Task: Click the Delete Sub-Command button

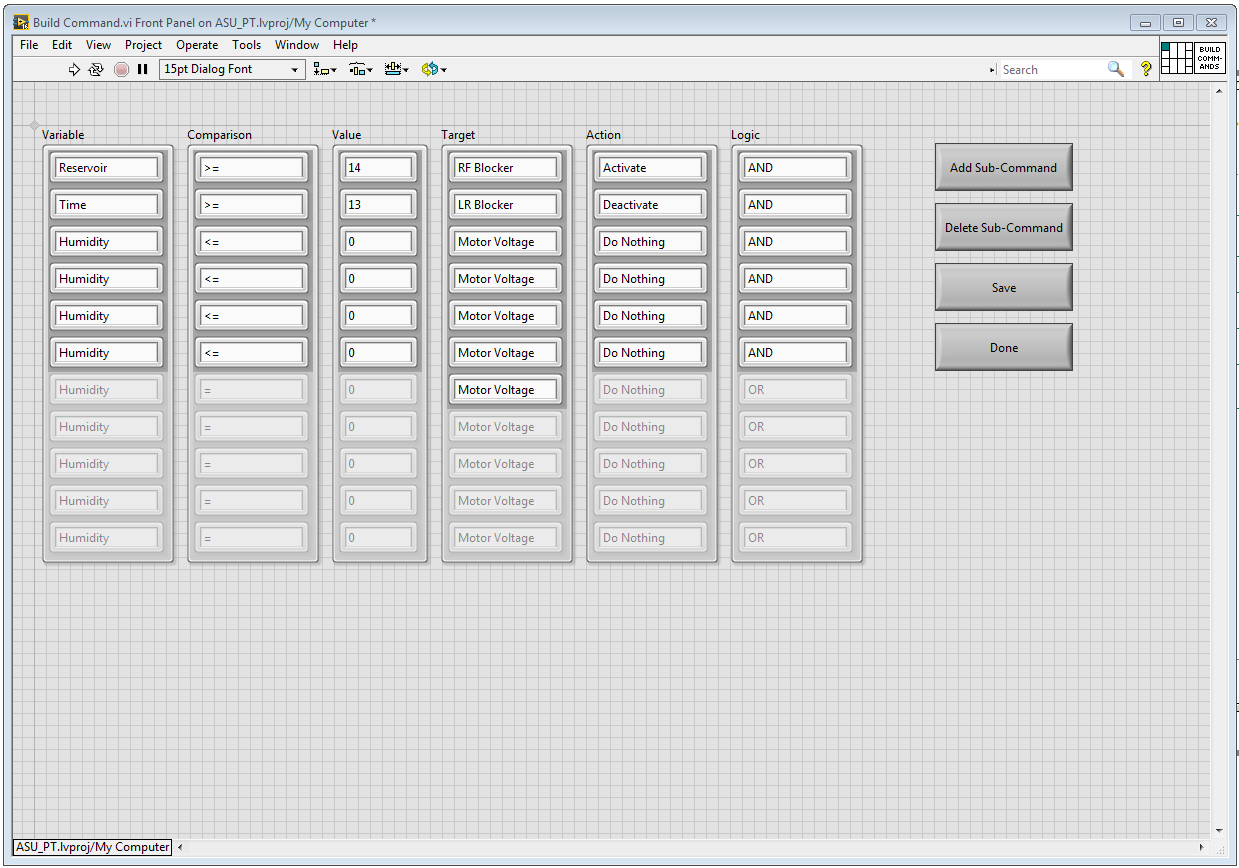Action: click(1003, 227)
